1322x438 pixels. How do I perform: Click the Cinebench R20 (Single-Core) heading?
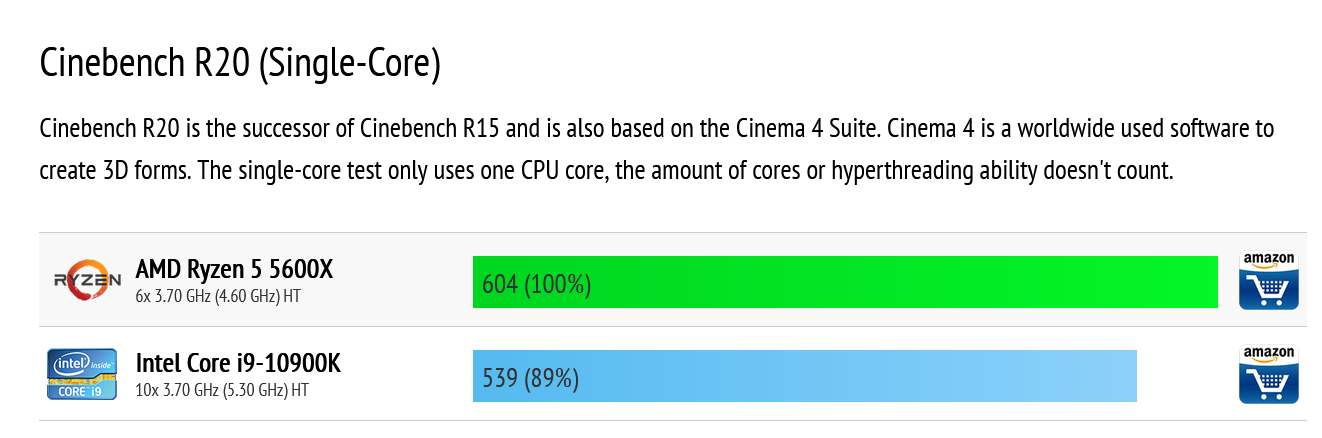pos(240,62)
